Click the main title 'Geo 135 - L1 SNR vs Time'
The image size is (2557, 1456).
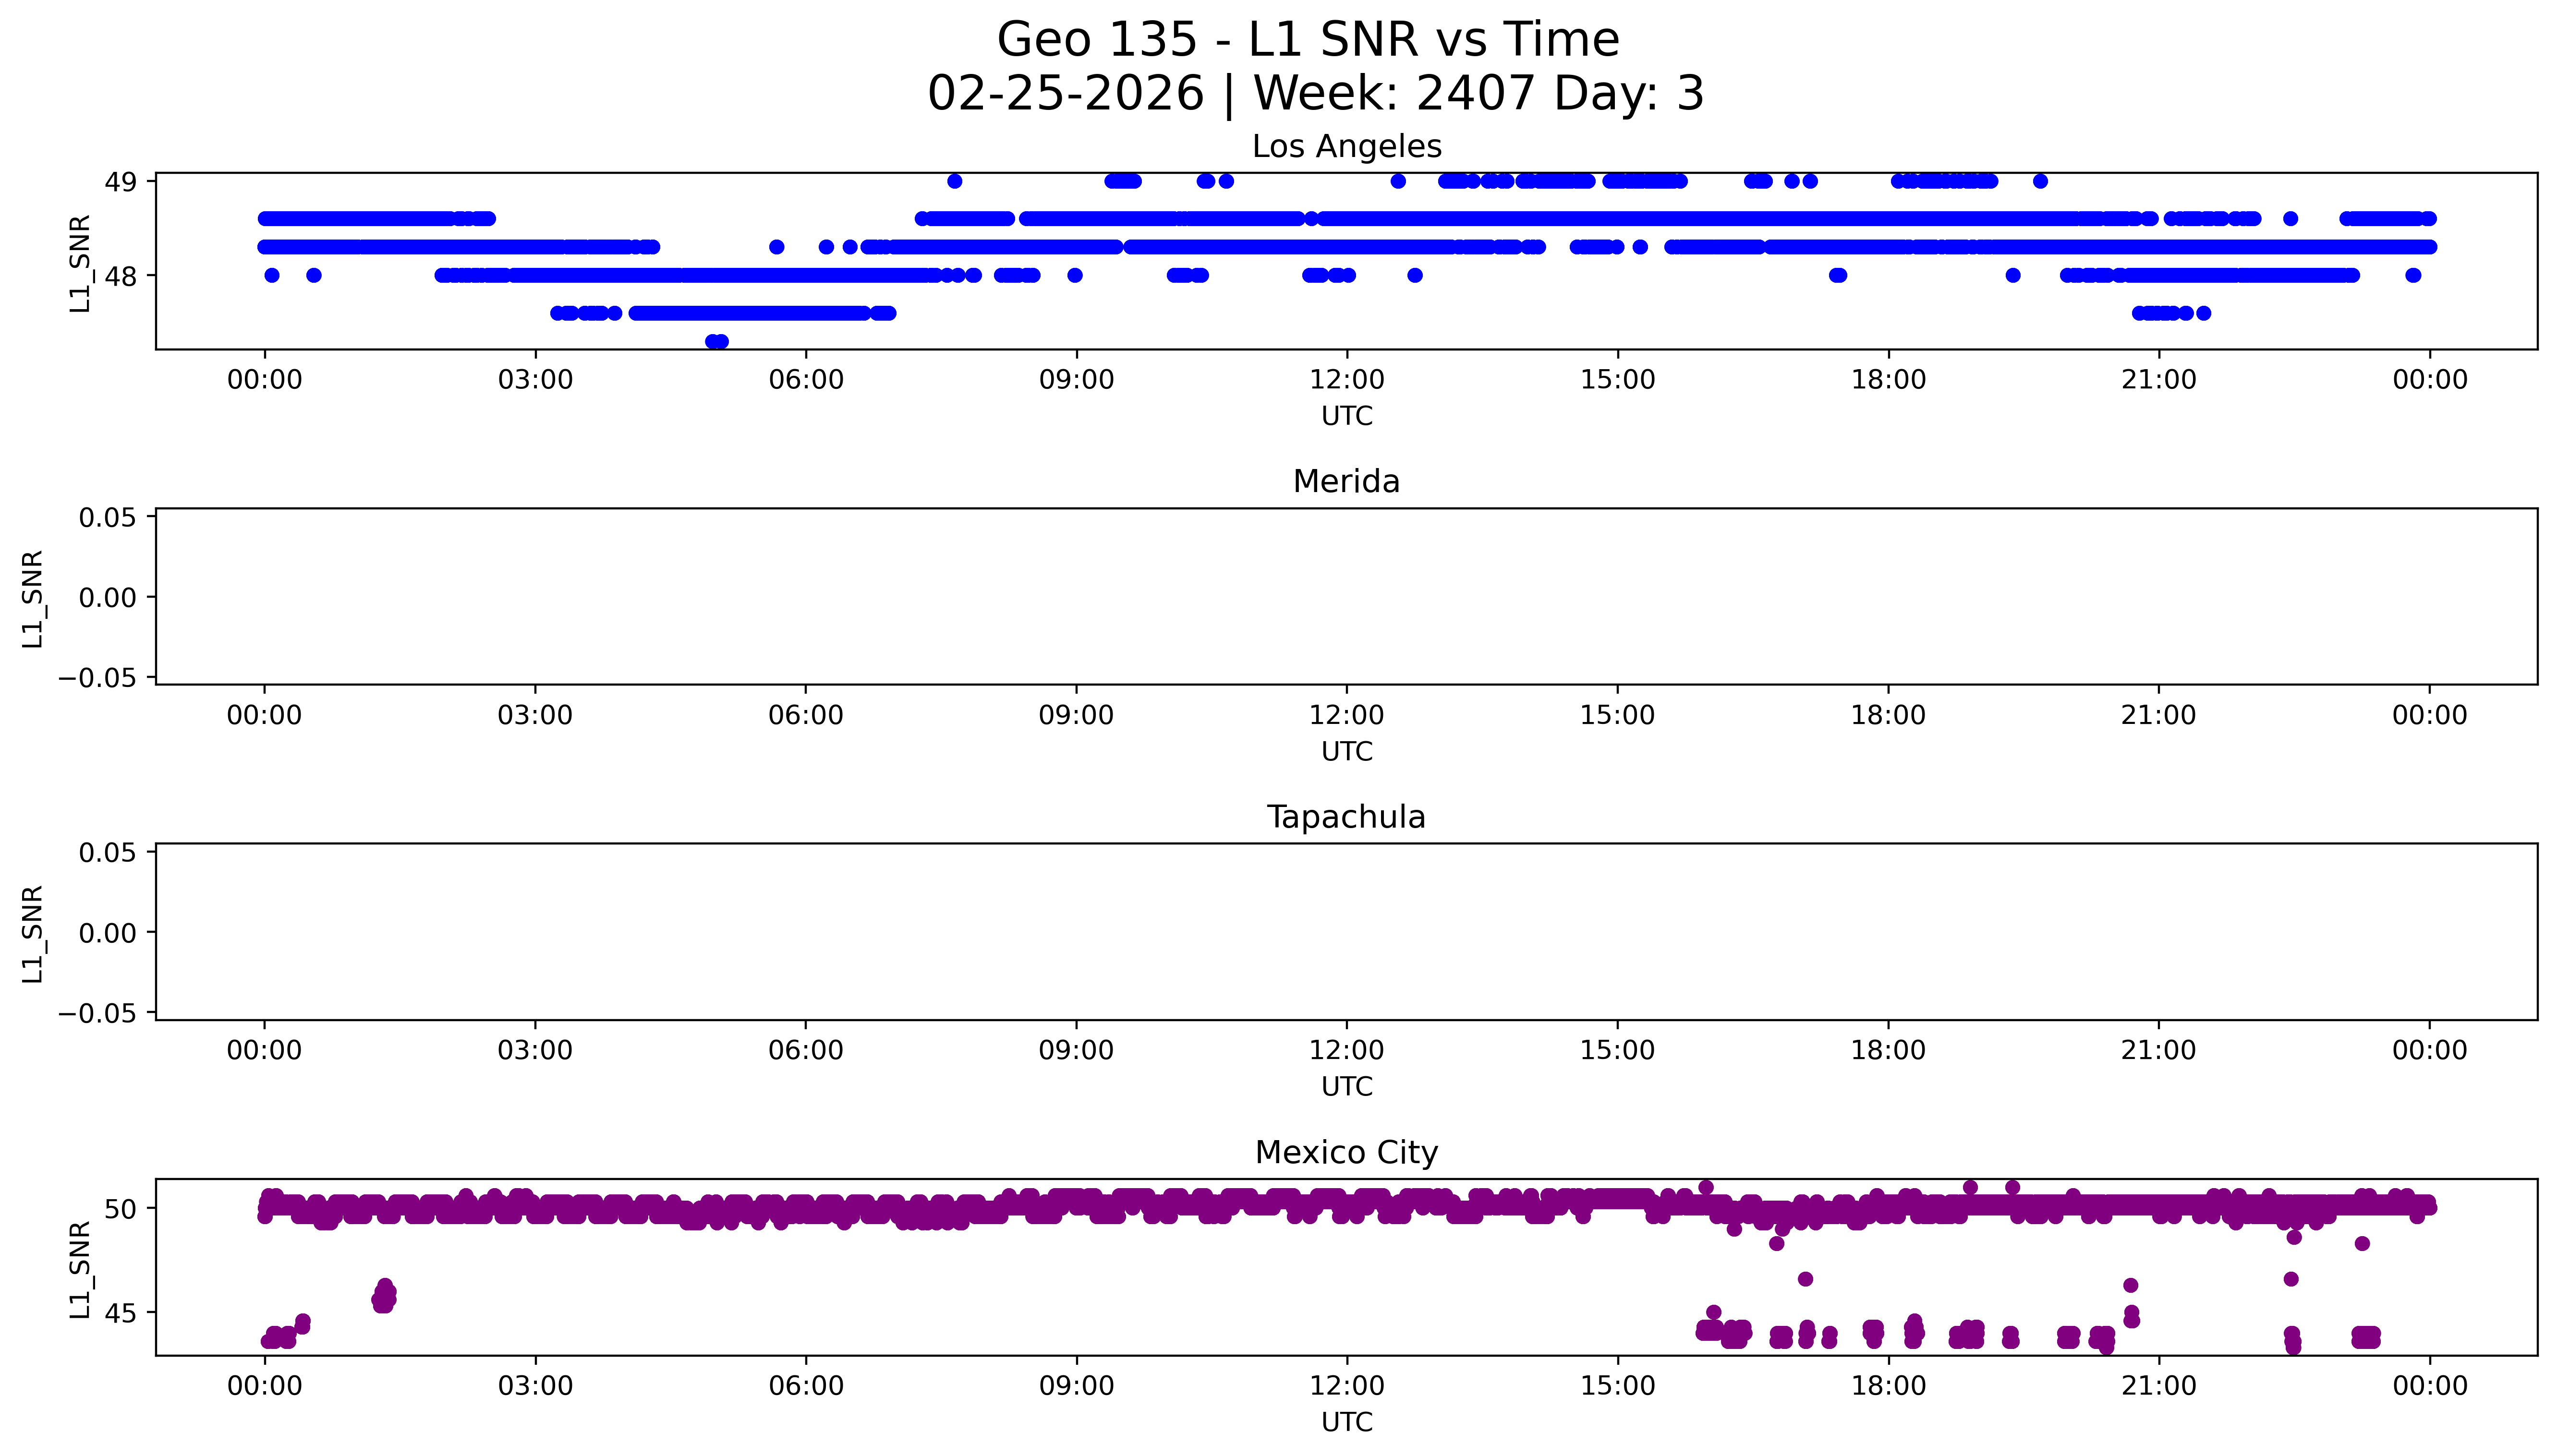pyautogui.click(x=1308, y=40)
